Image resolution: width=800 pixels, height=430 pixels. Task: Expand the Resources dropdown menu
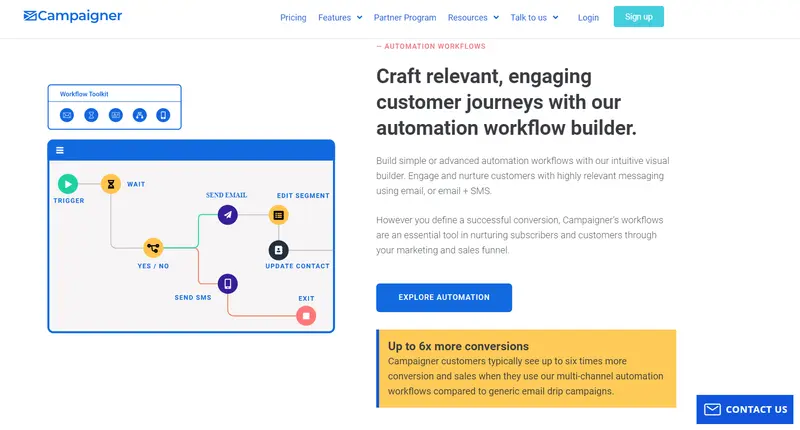click(x=473, y=17)
